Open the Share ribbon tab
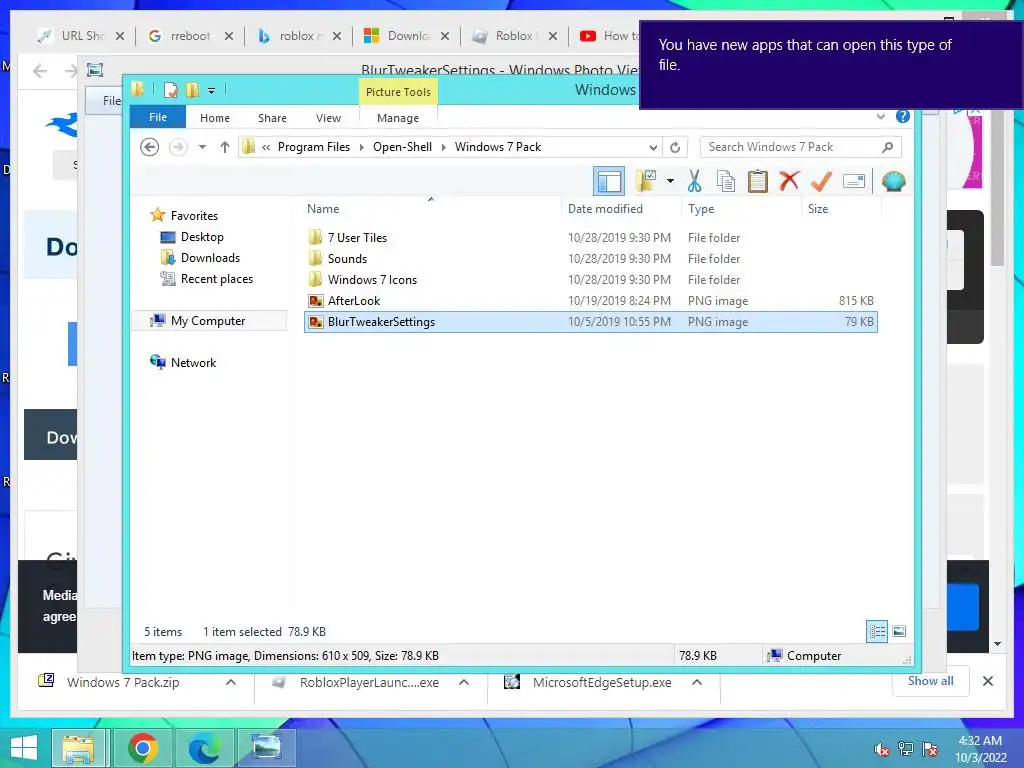The width and height of the screenshot is (1024, 768). pos(272,118)
